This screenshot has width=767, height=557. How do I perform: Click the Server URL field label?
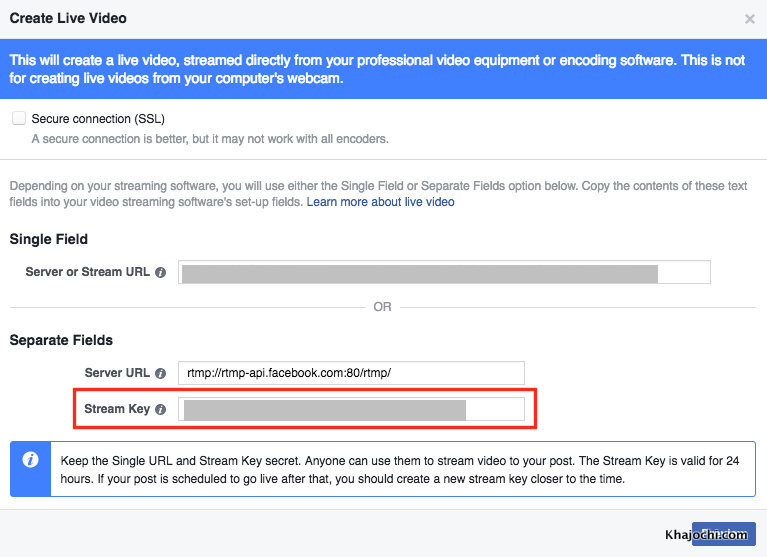click(x=117, y=373)
